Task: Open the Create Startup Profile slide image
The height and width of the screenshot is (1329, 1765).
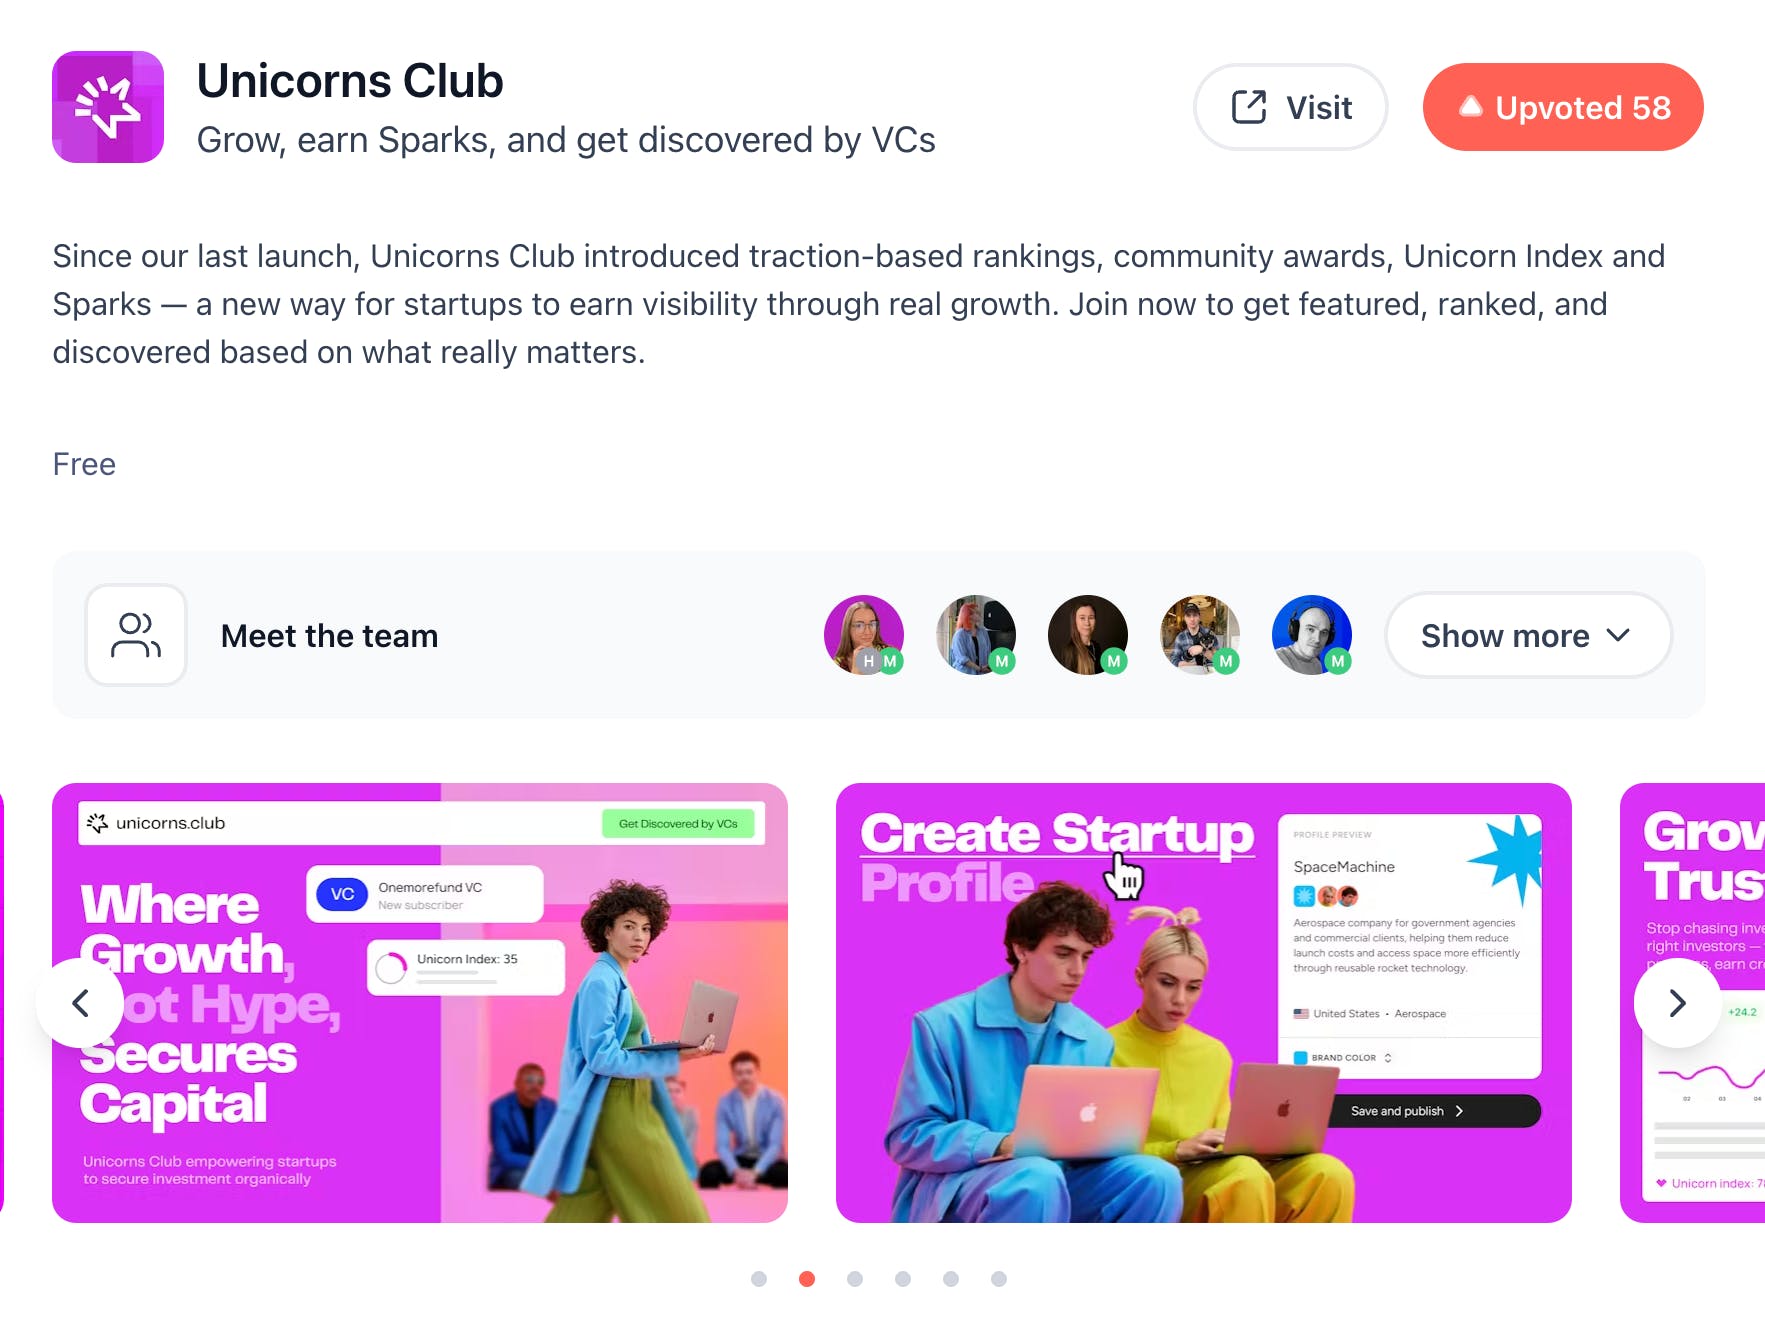Action: coord(1204,1003)
